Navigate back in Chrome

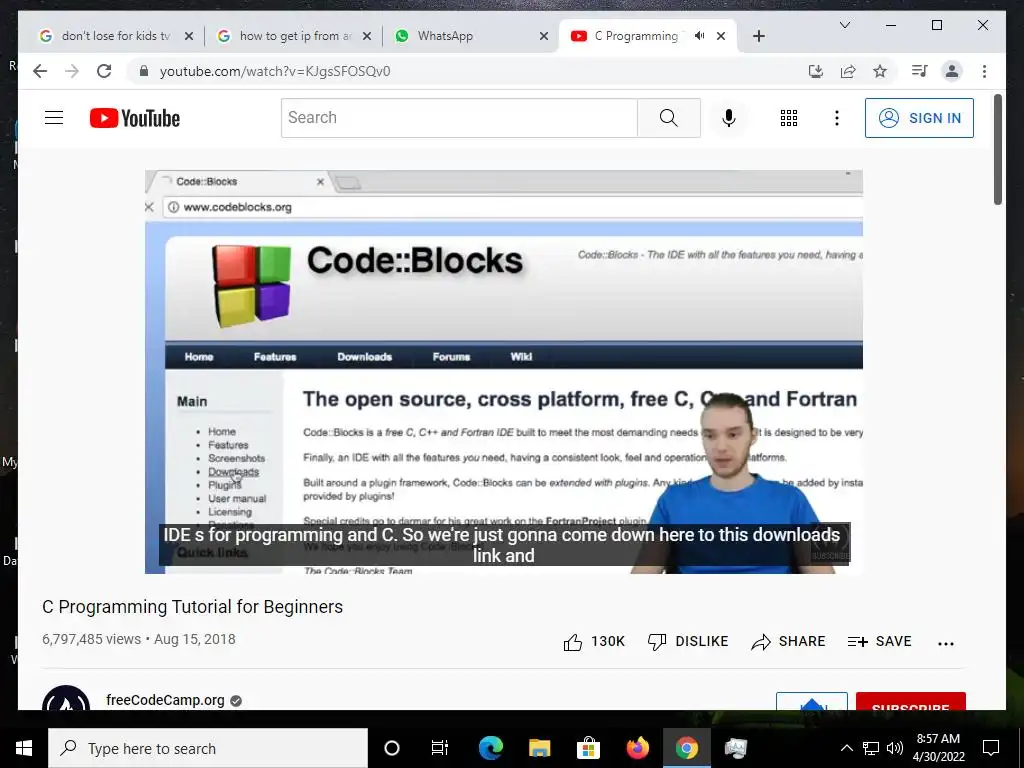point(40,71)
